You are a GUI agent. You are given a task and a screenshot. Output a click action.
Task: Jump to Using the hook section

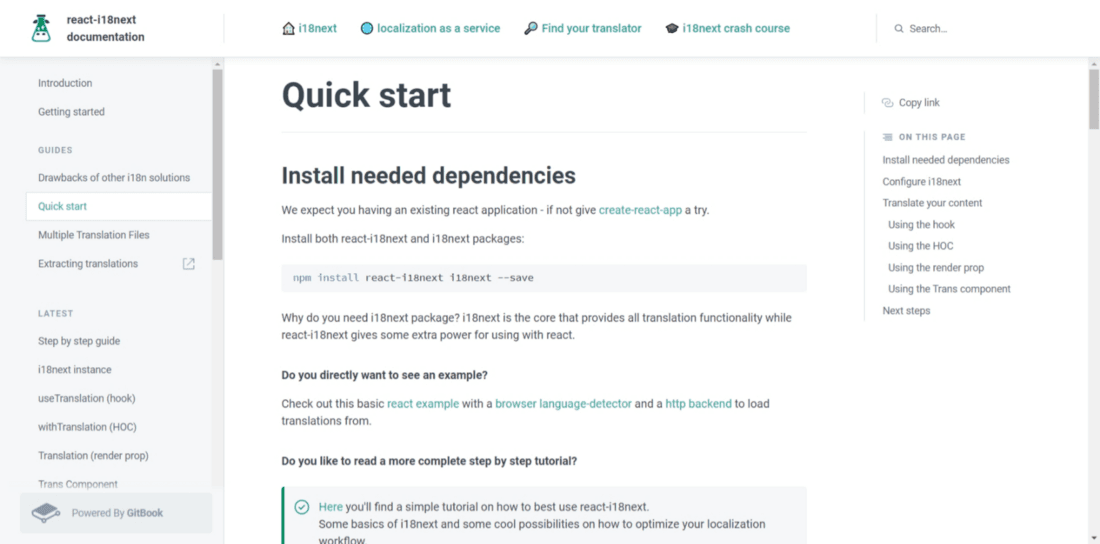point(921,225)
